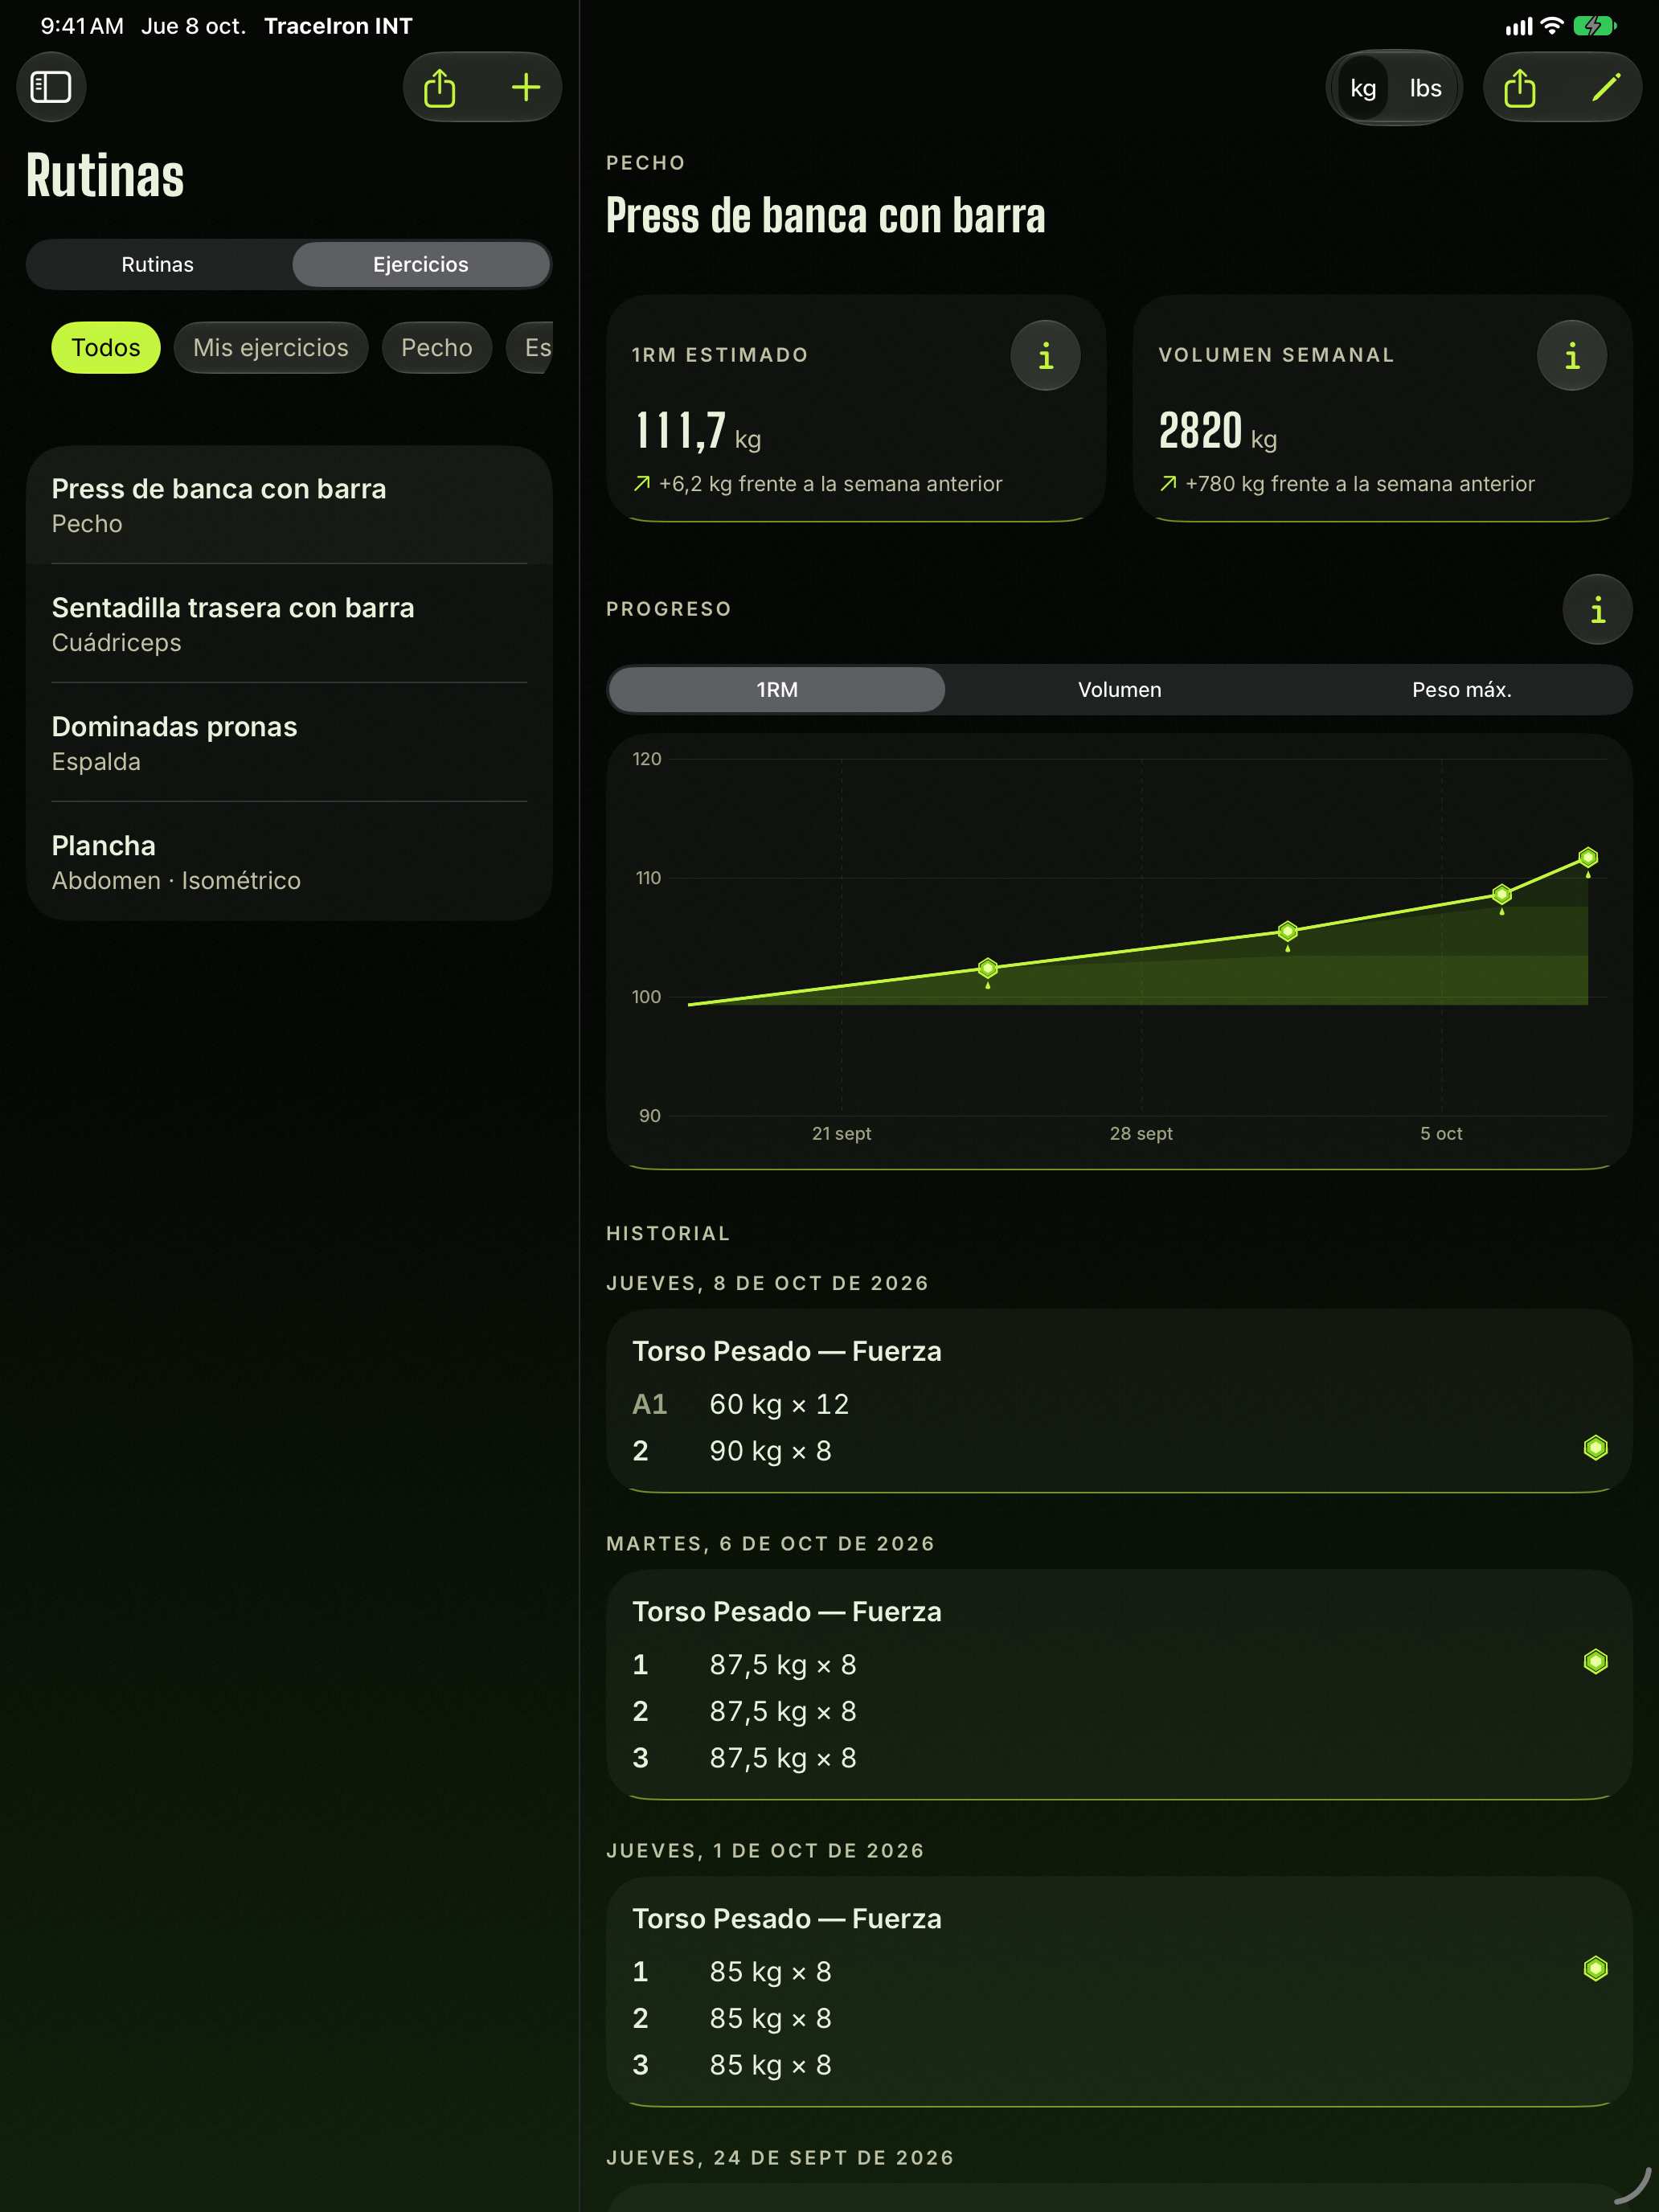Image resolution: width=1659 pixels, height=2212 pixels.
Task: Open the 6 de oct Torso Pesado session
Action: (1119, 1683)
